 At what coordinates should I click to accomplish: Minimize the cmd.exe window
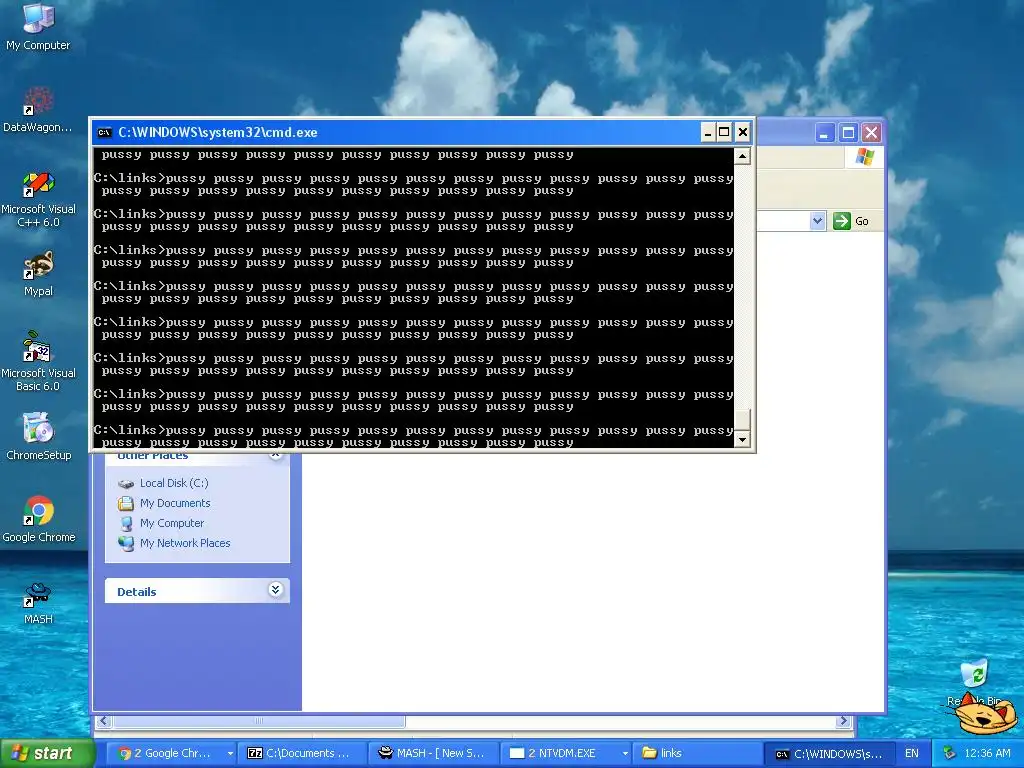click(708, 133)
